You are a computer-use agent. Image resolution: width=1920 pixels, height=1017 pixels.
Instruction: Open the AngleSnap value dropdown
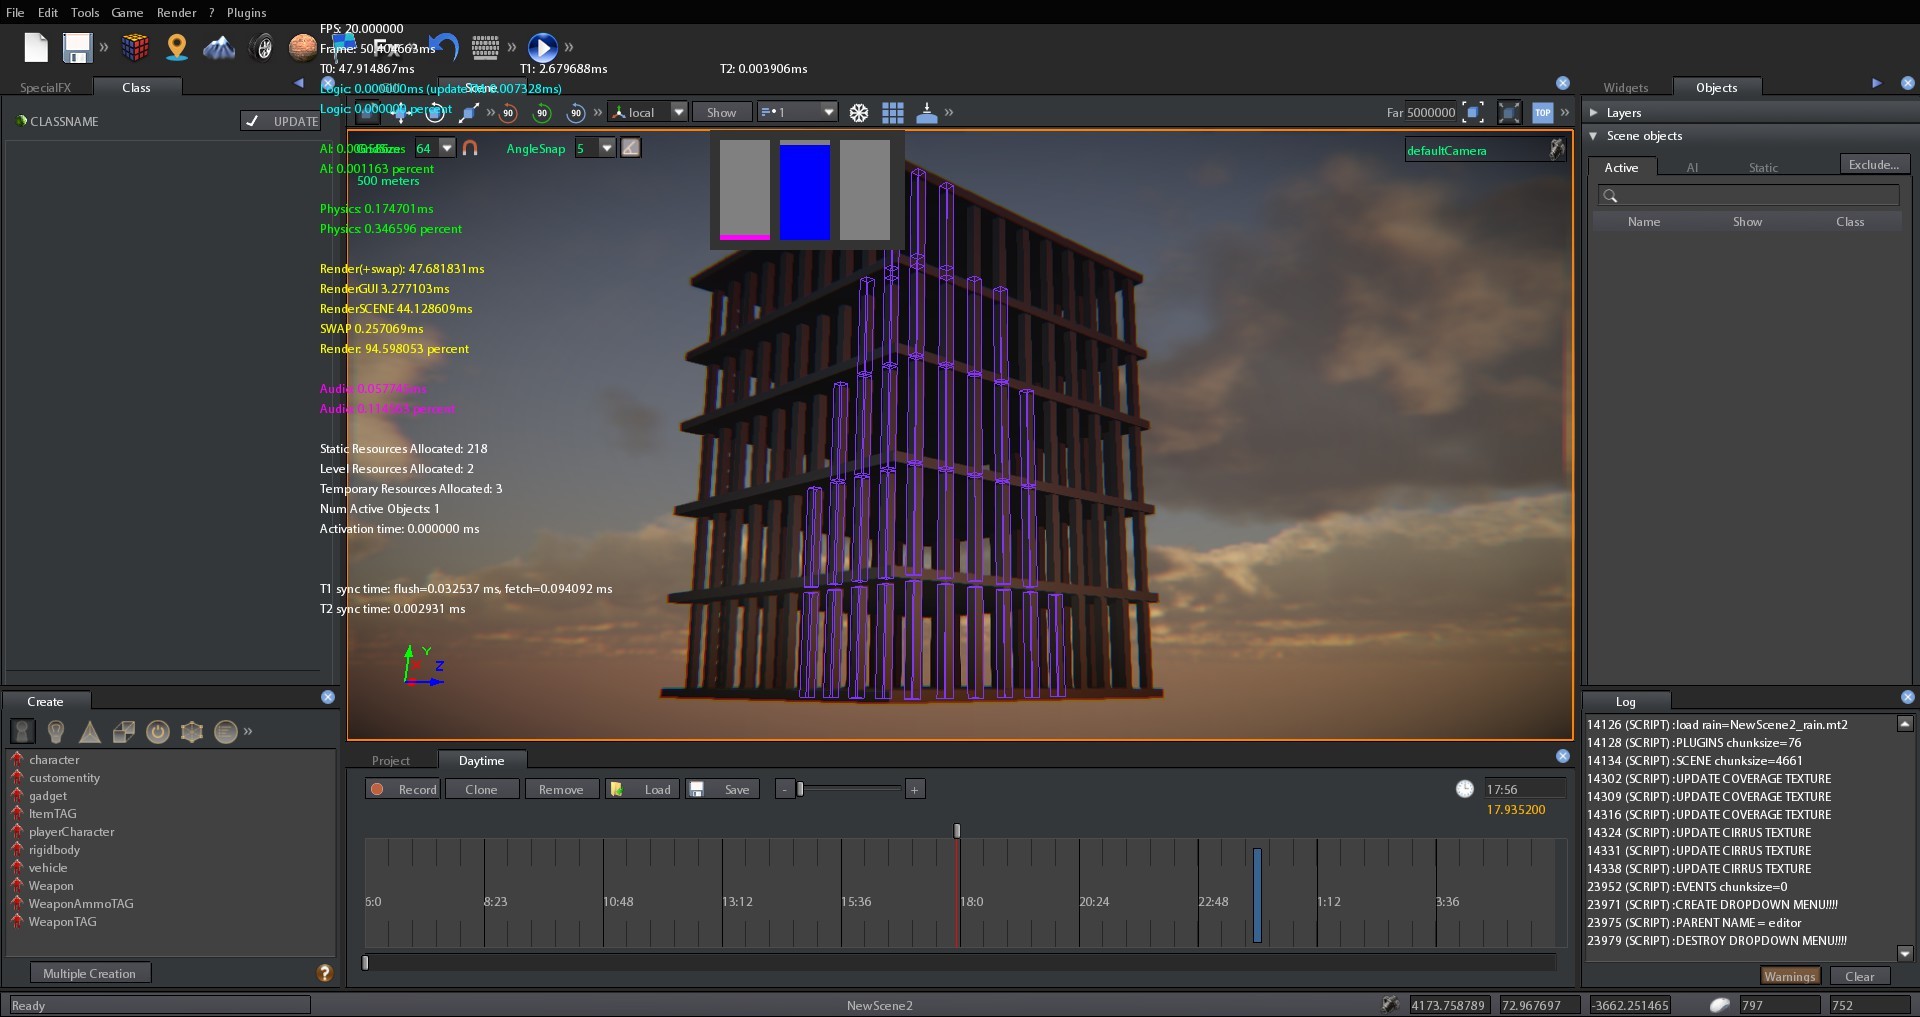click(606, 148)
